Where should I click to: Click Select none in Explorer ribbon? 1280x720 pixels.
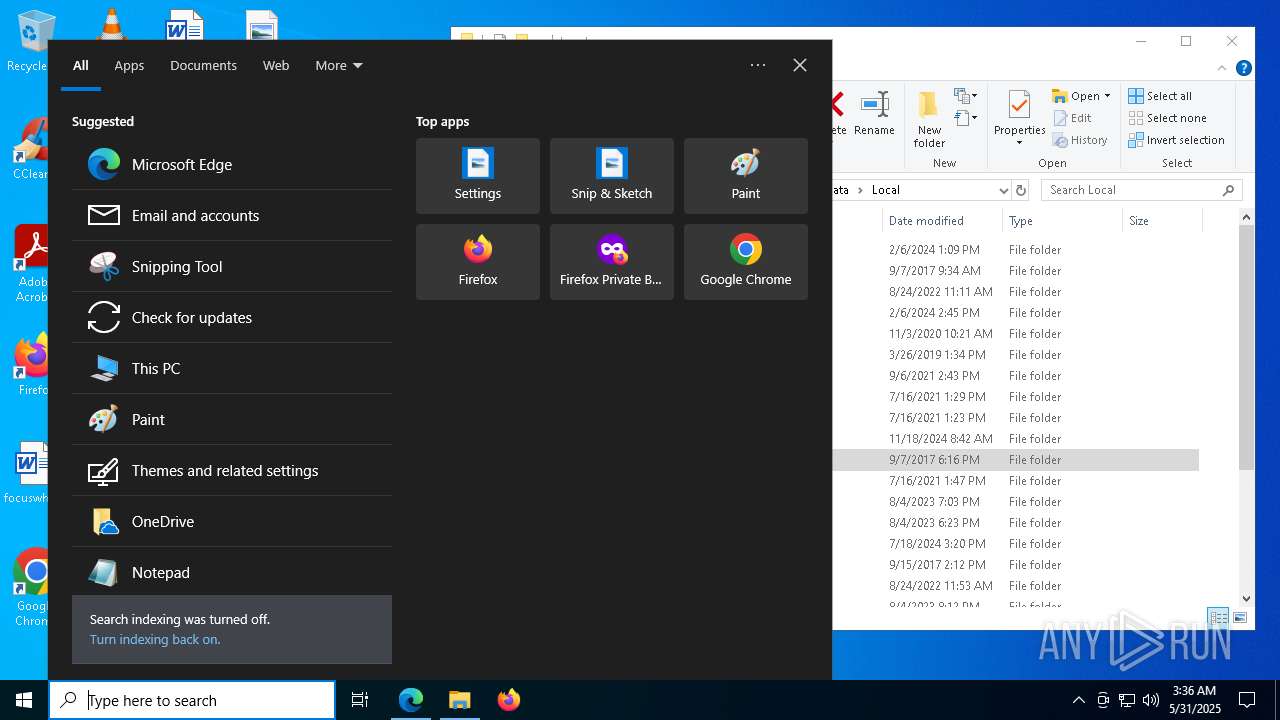(x=1167, y=118)
